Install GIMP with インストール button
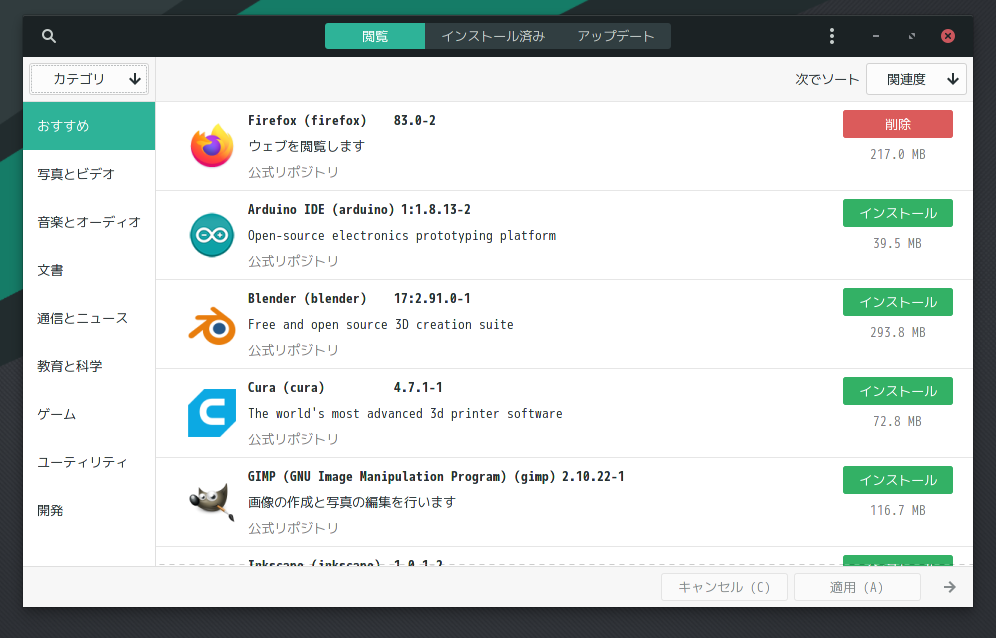Image resolution: width=996 pixels, height=638 pixels. point(898,480)
